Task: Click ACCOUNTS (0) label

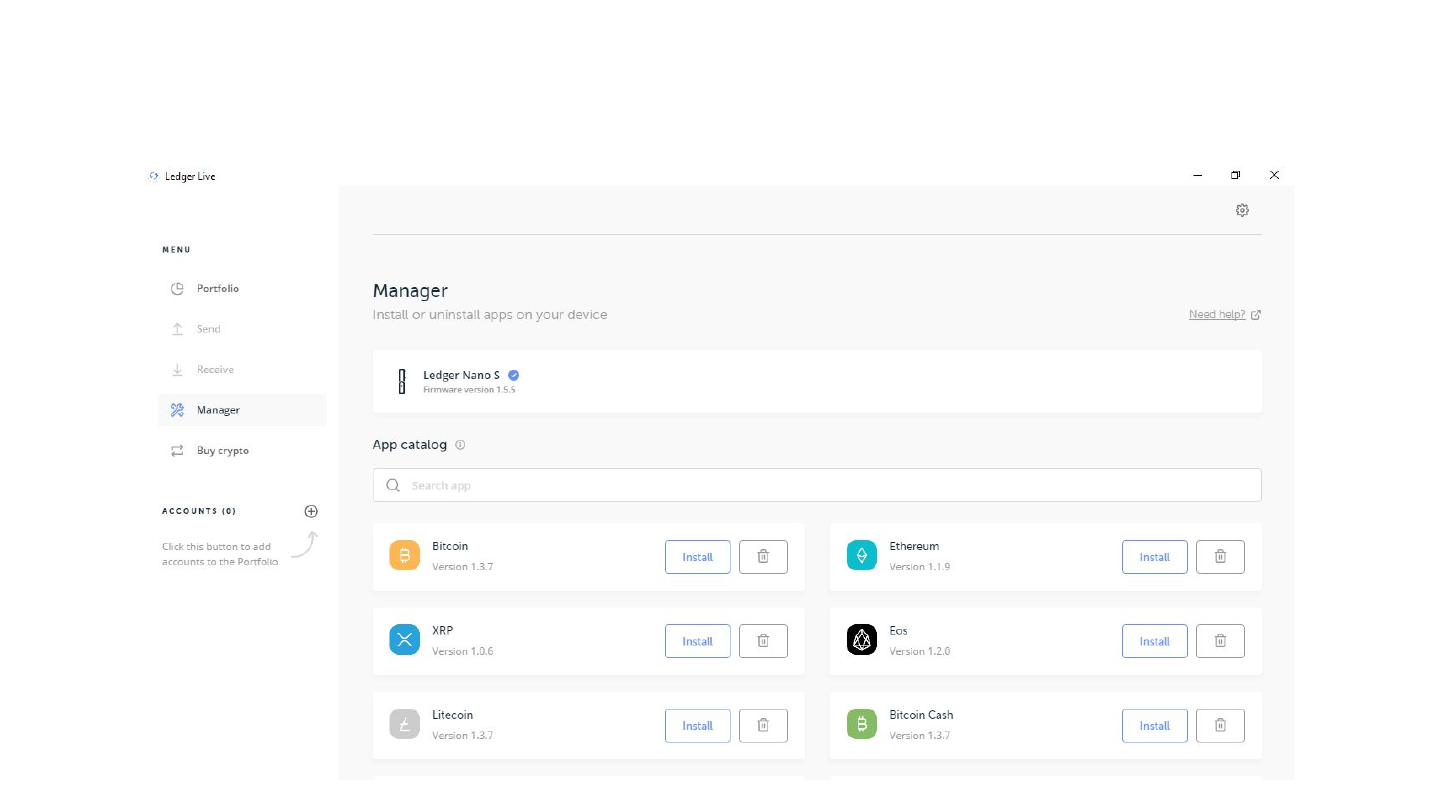Action: [199, 511]
